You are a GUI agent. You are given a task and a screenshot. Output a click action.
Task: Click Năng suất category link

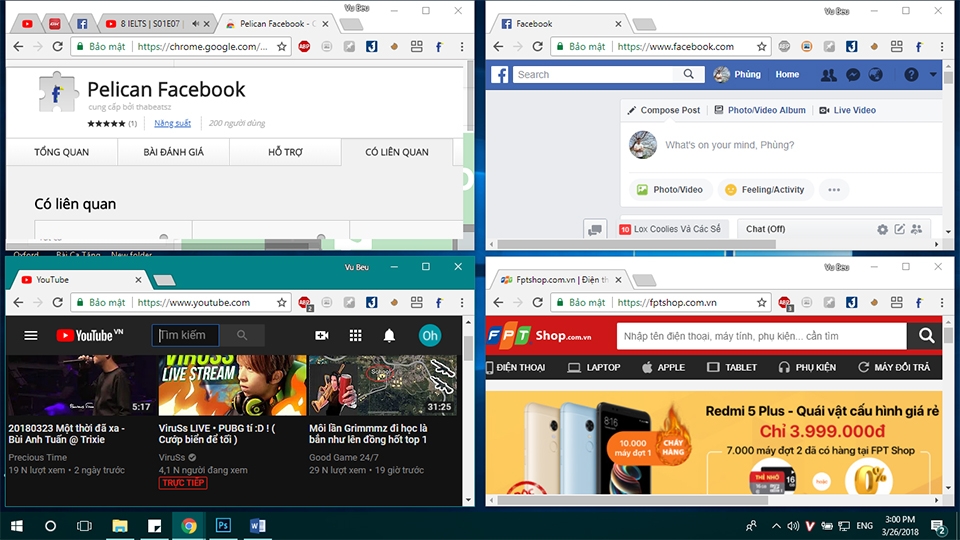[172, 123]
